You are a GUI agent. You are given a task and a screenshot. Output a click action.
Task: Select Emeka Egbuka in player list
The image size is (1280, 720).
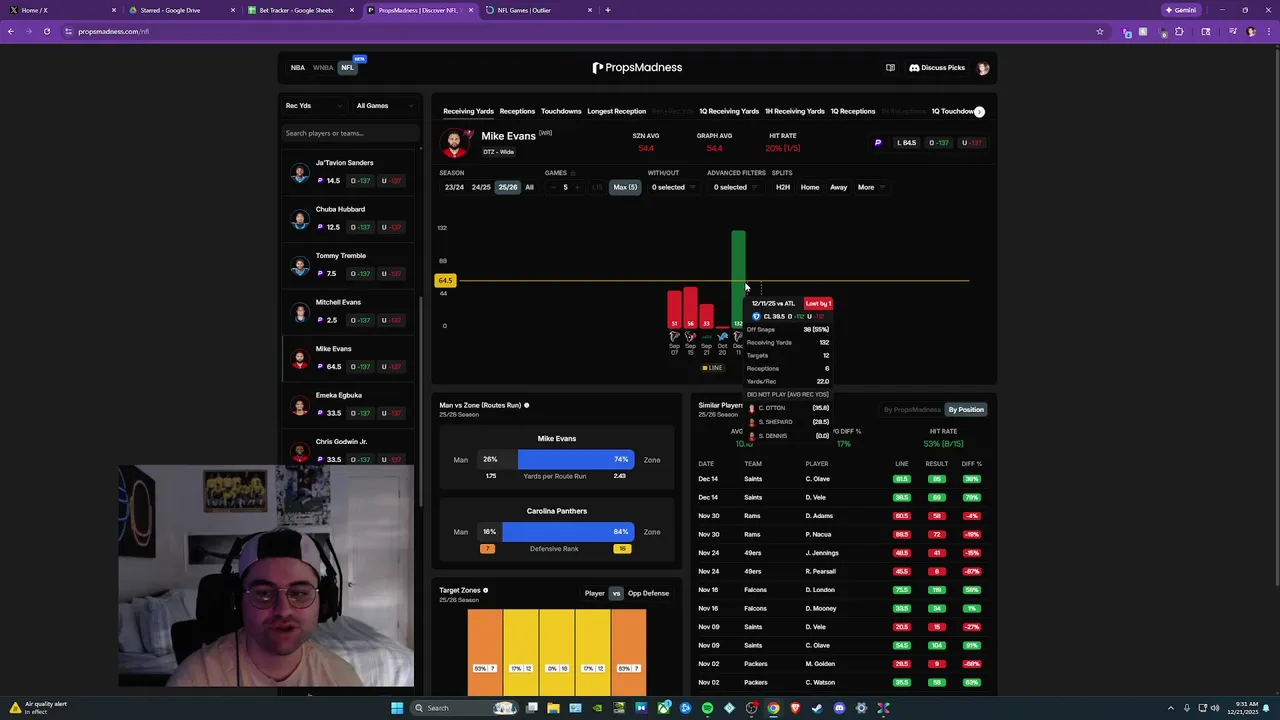349,404
